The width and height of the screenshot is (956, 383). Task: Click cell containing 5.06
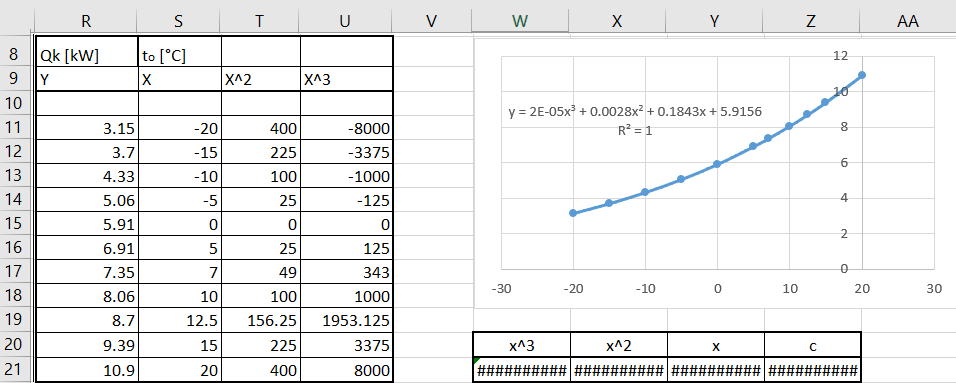click(87, 200)
